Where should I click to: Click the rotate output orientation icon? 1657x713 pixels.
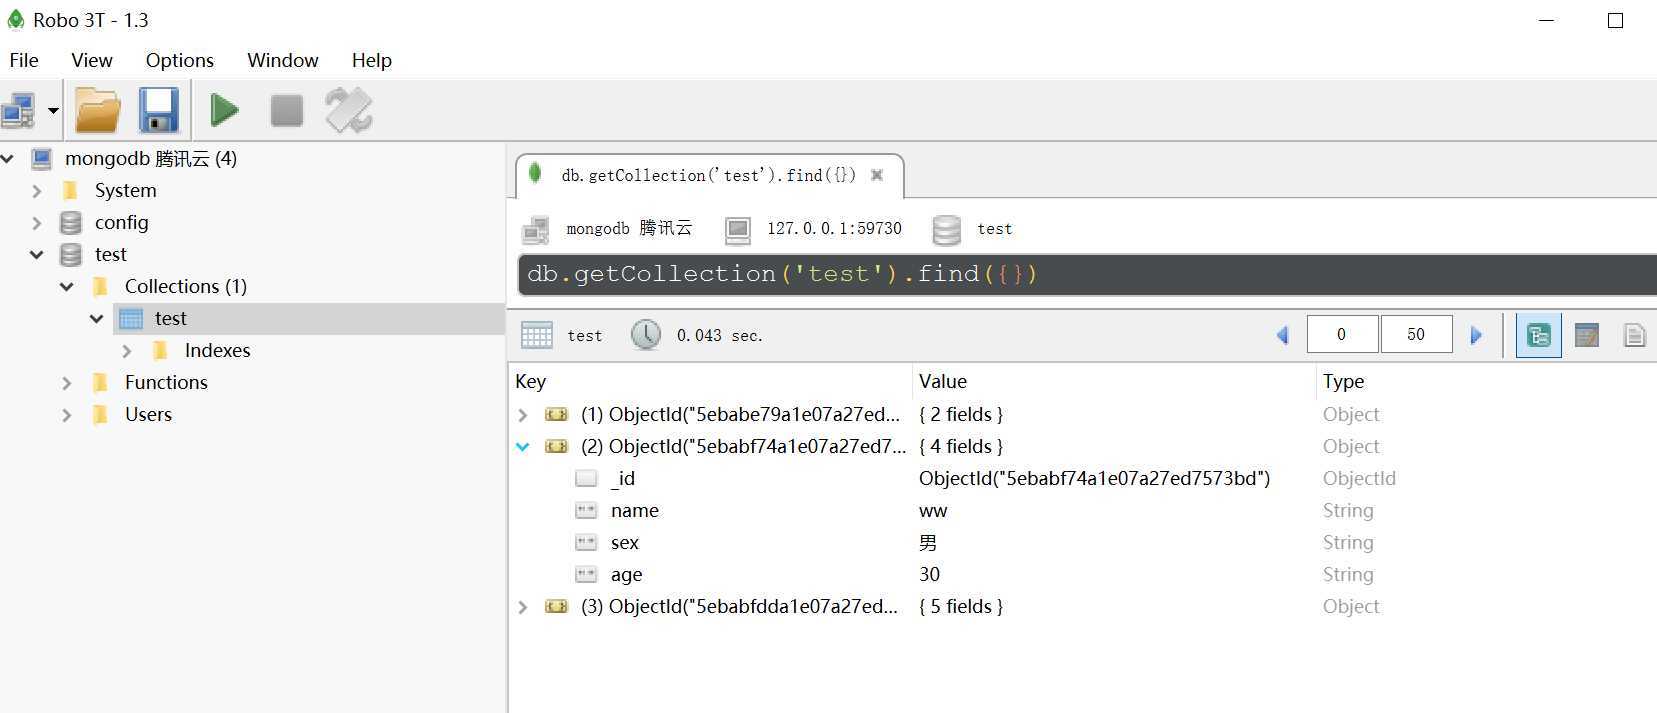349,110
